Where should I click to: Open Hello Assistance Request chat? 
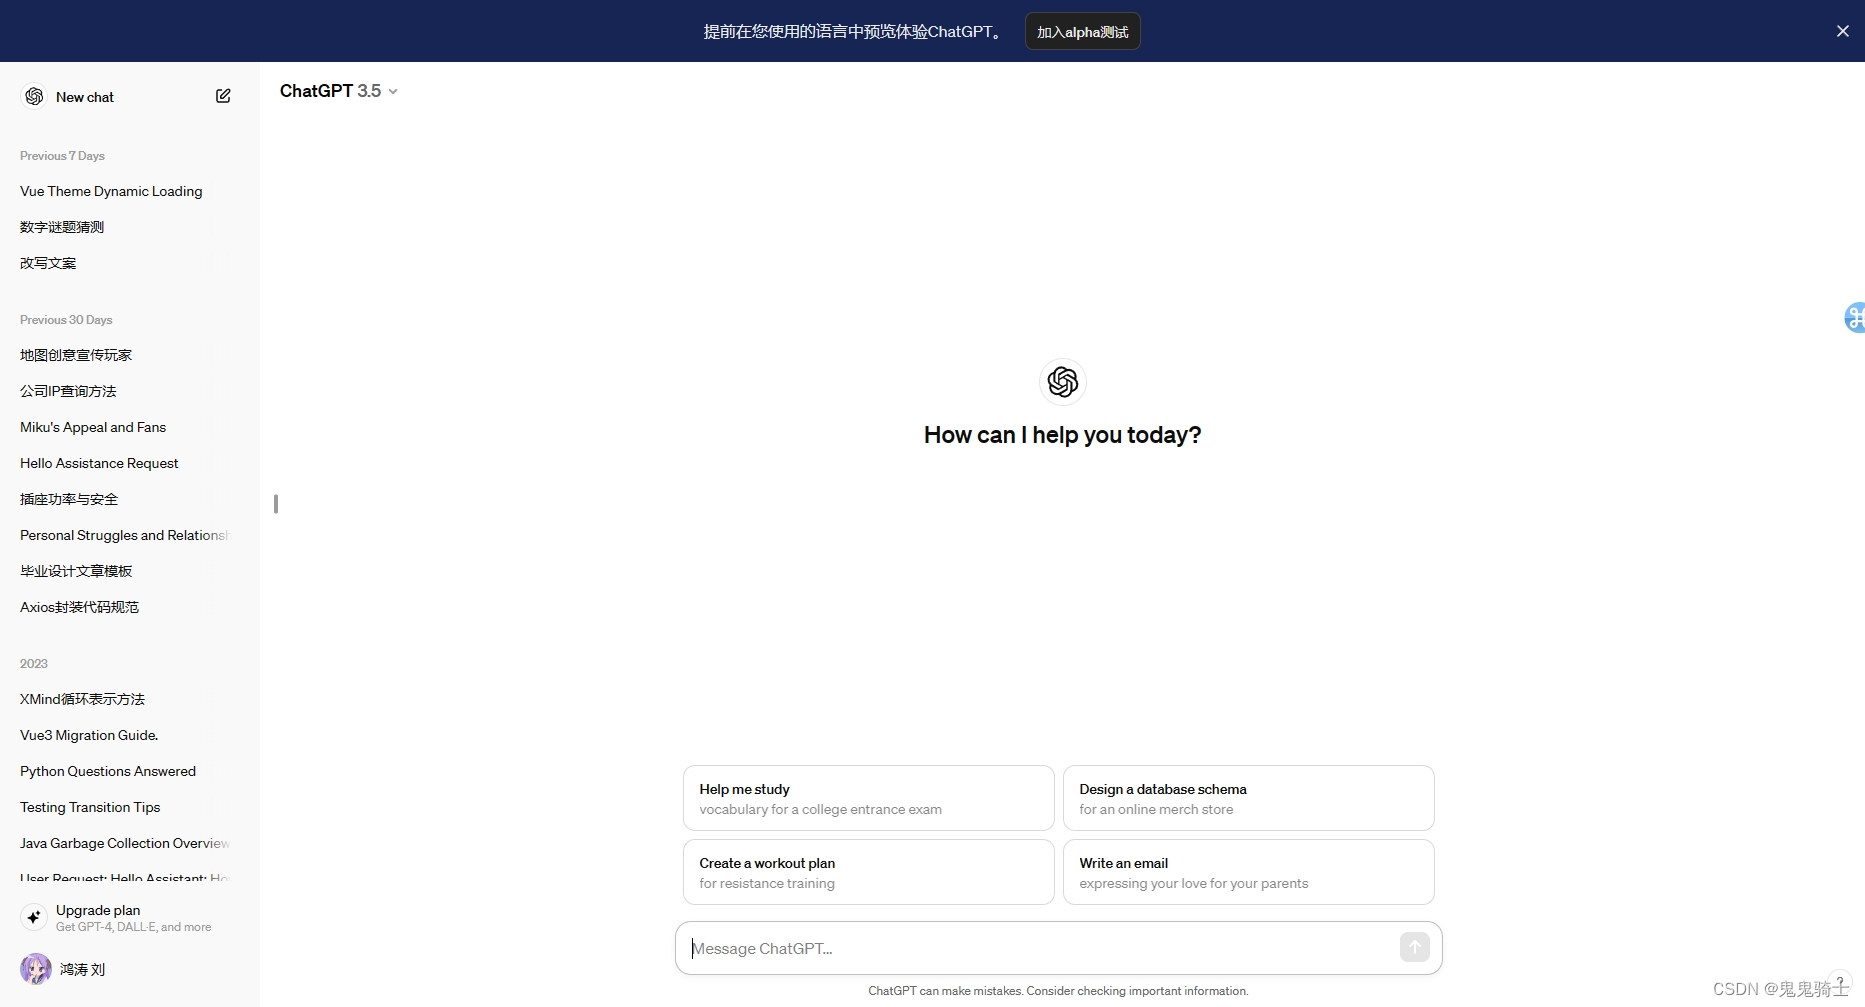(125, 463)
